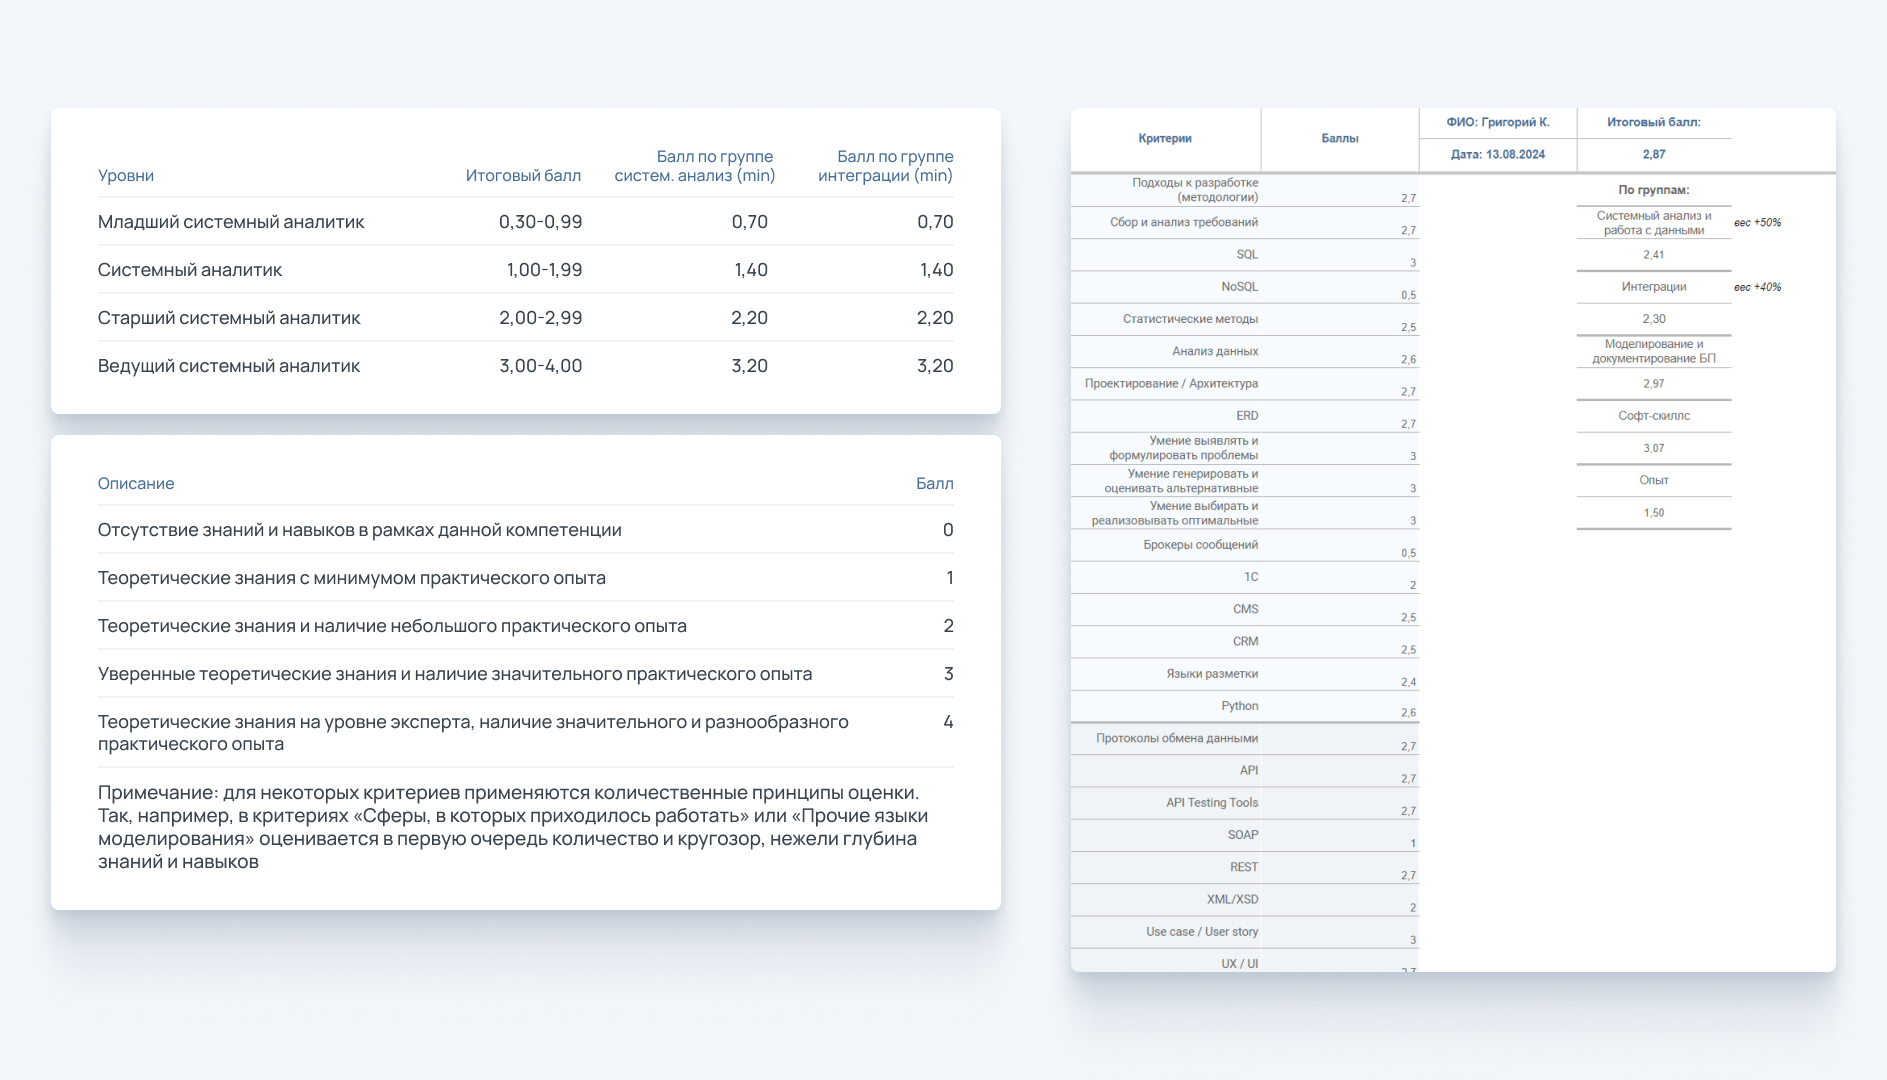
Task: Click the 'Балл' header in description table
Action: click(935, 483)
